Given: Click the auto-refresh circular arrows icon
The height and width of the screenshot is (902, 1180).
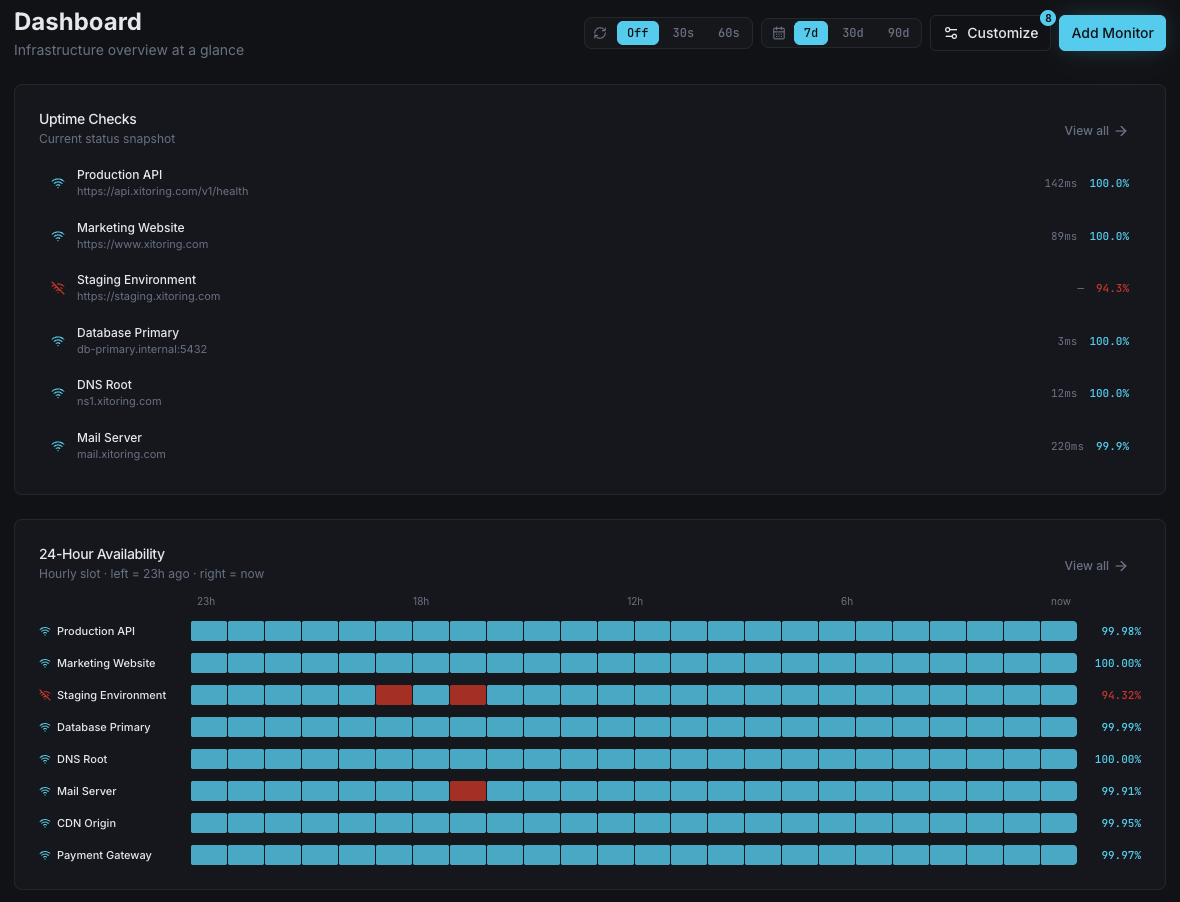Looking at the screenshot, I should click(x=600, y=32).
